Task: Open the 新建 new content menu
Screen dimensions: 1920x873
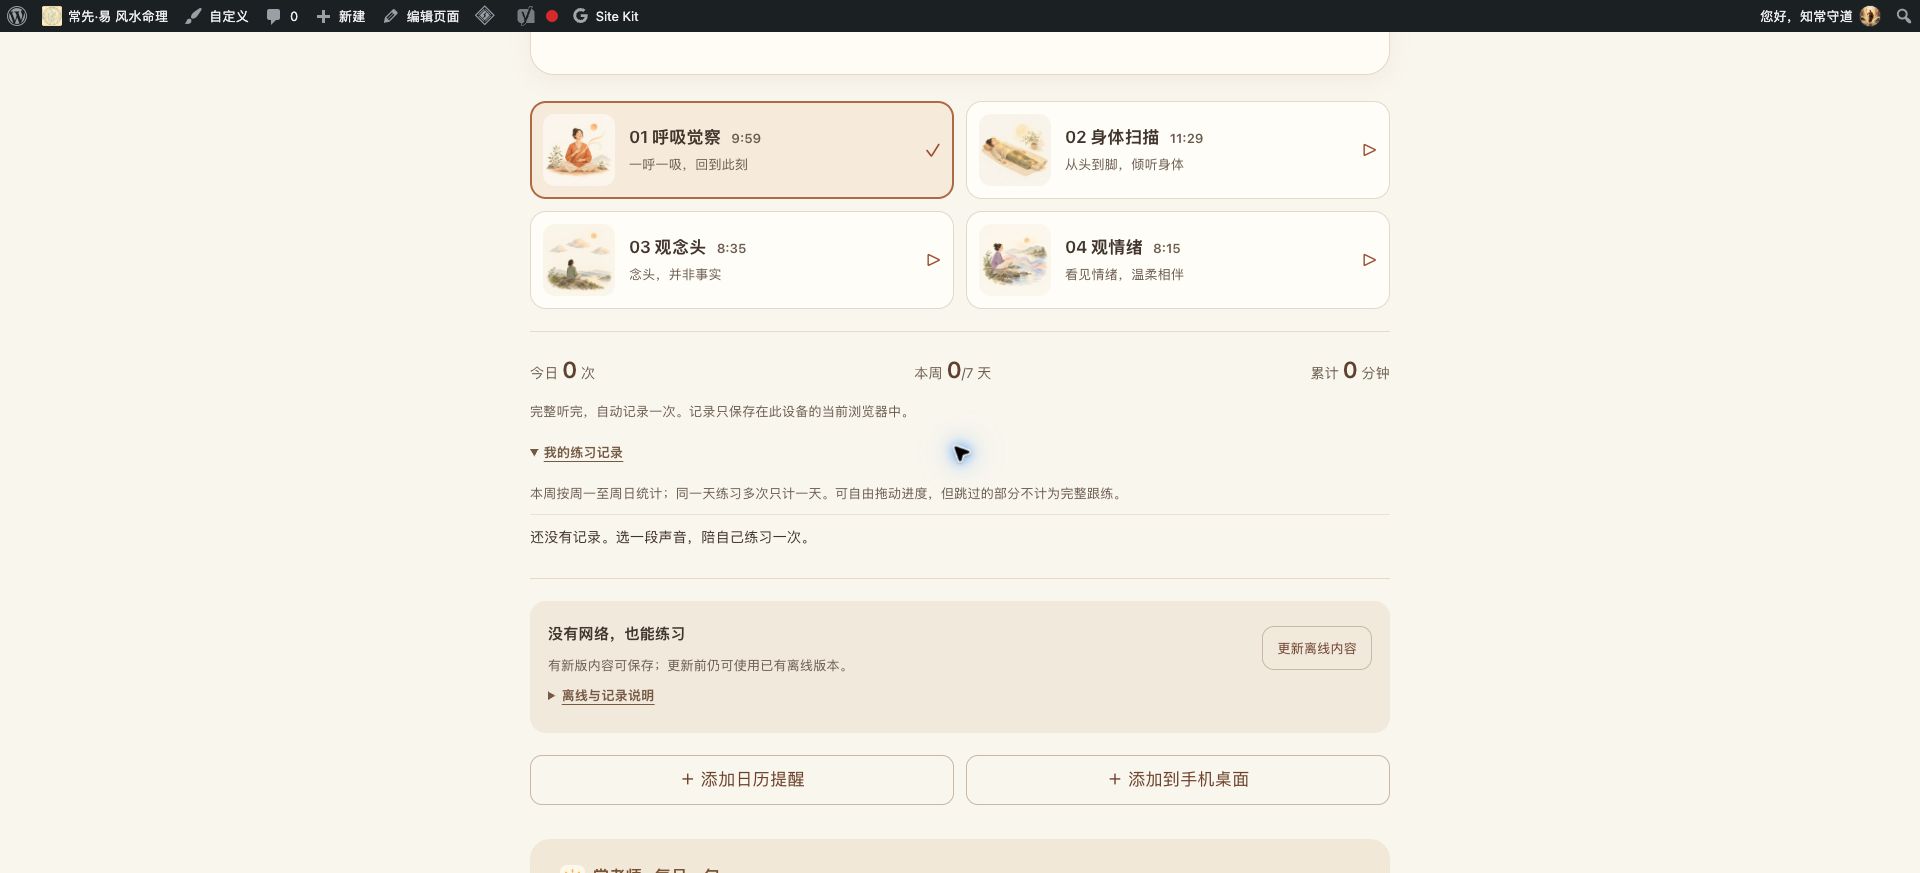Action: coord(341,16)
